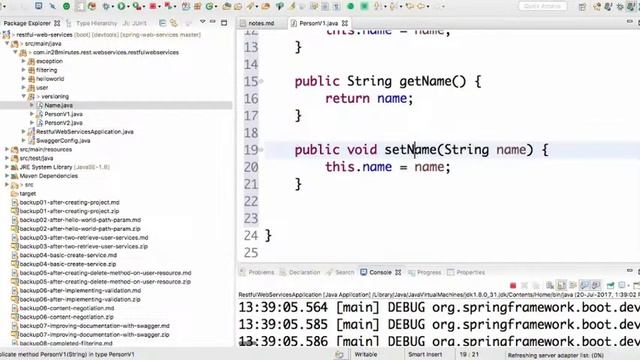
Task: Collapse the src/main/java folder
Action: click(x=7, y=43)
